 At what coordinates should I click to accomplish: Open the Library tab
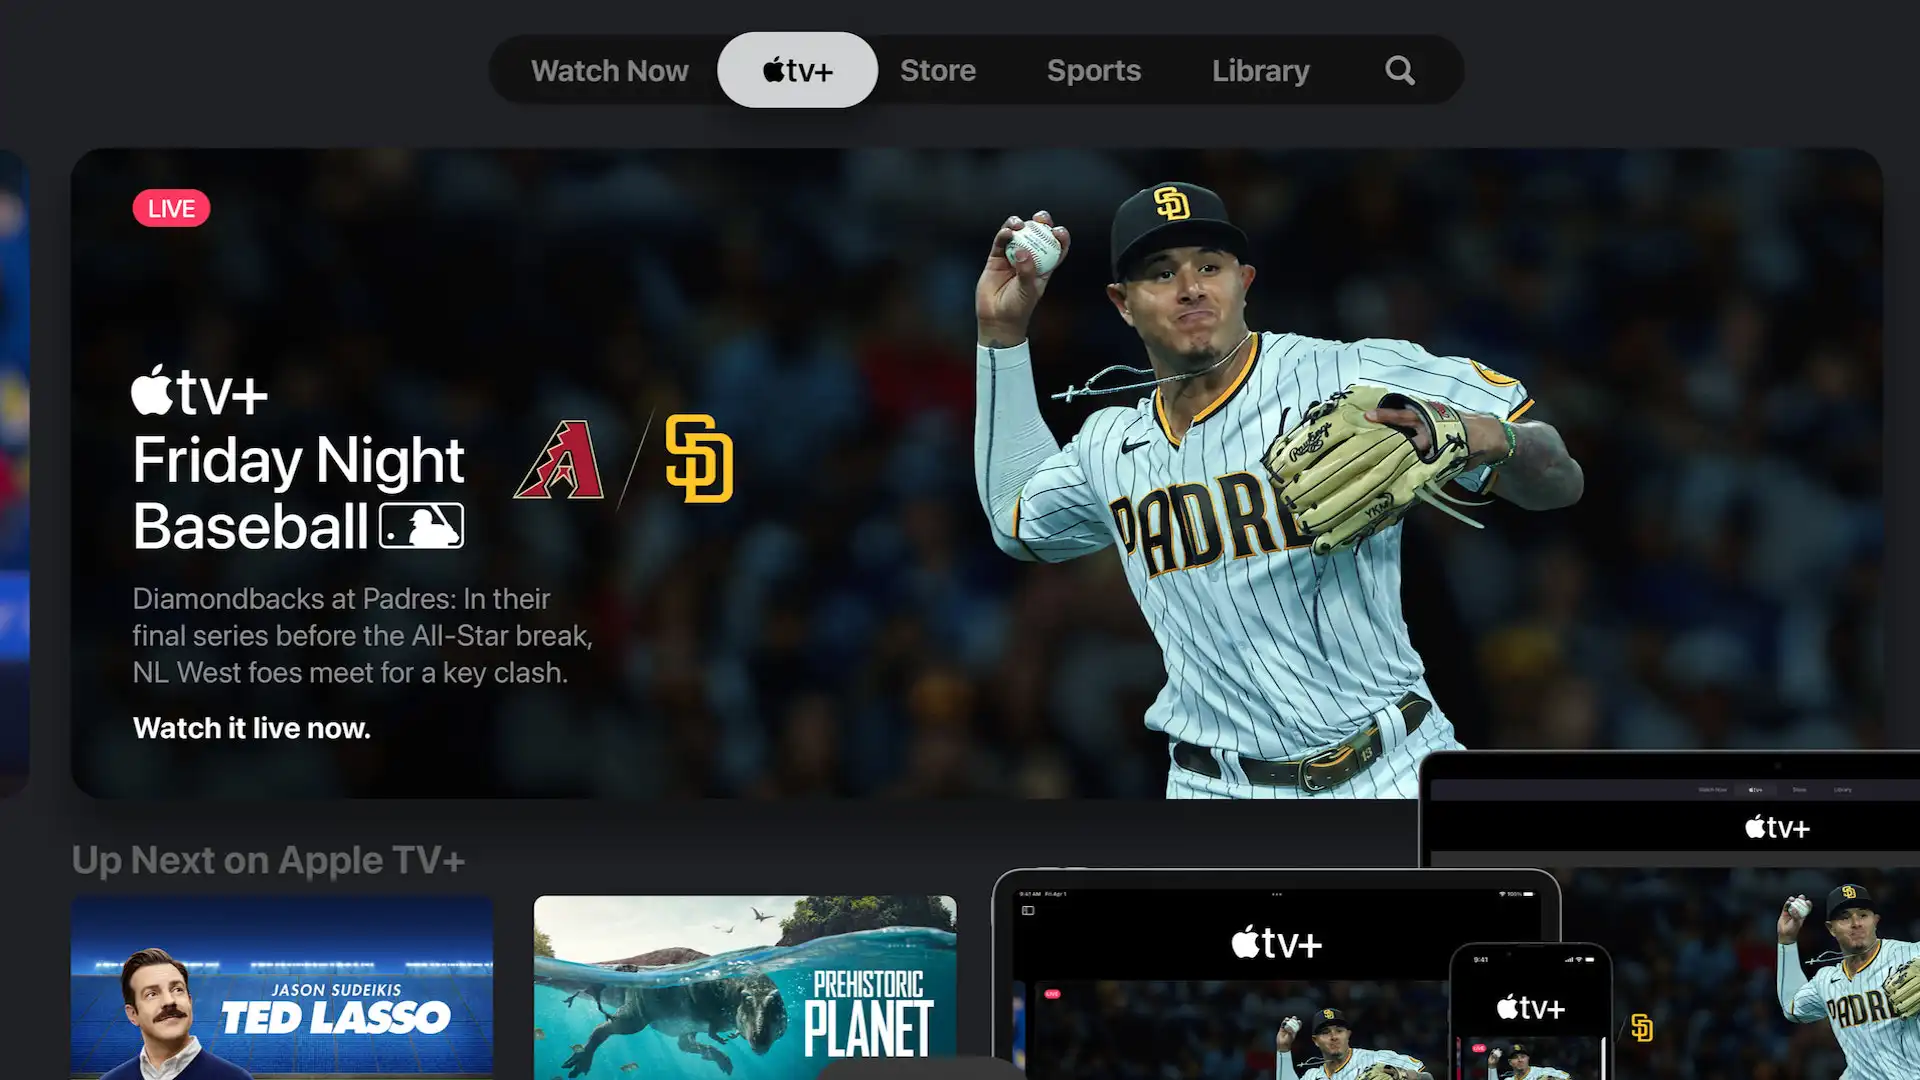(x=1260, y=71)
